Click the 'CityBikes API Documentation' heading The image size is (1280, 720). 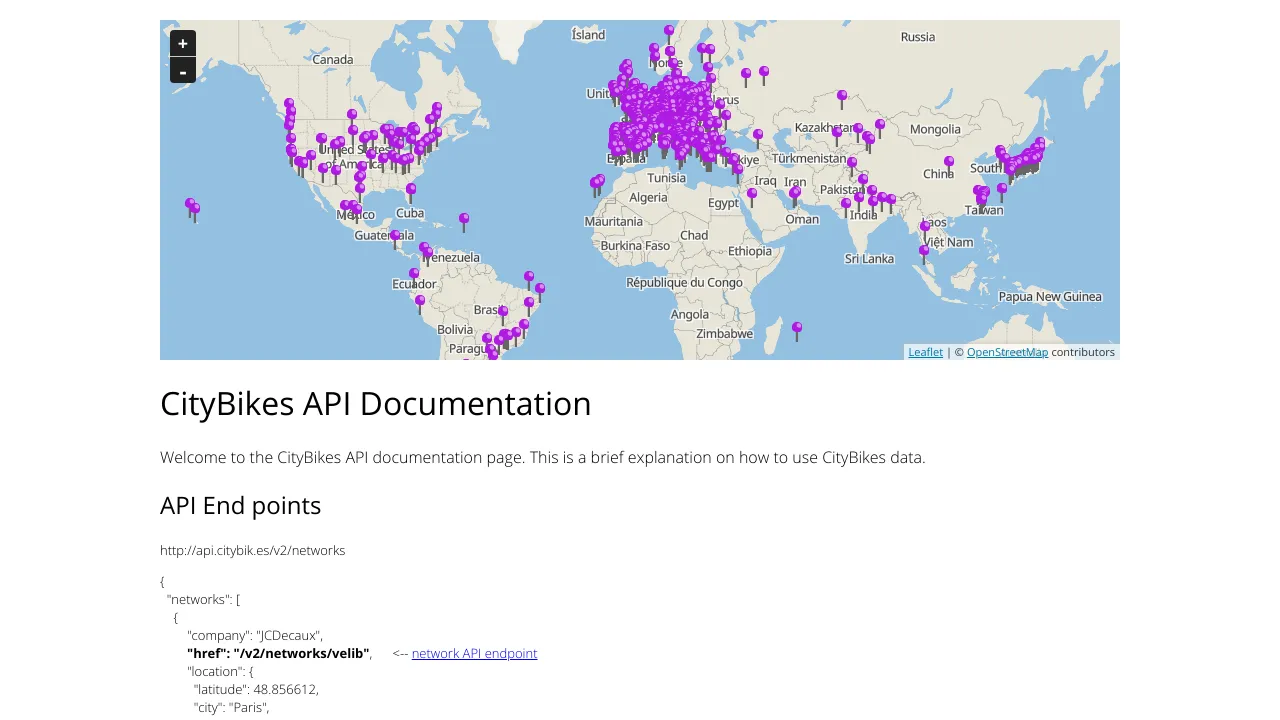click(x=376, y=403)
